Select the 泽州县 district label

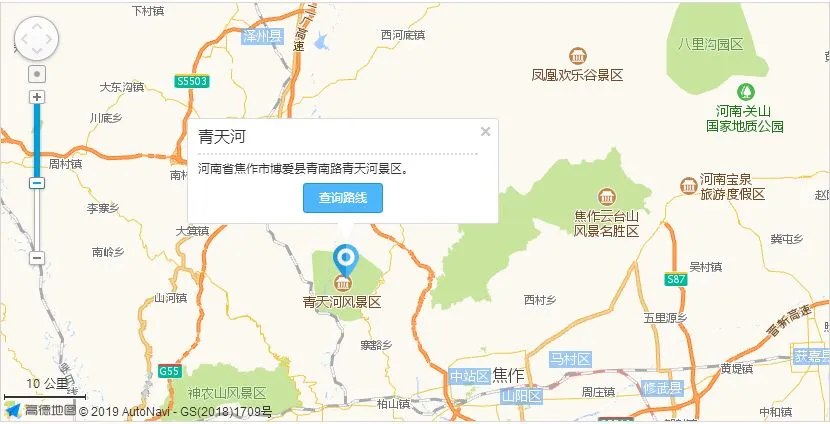263,37
